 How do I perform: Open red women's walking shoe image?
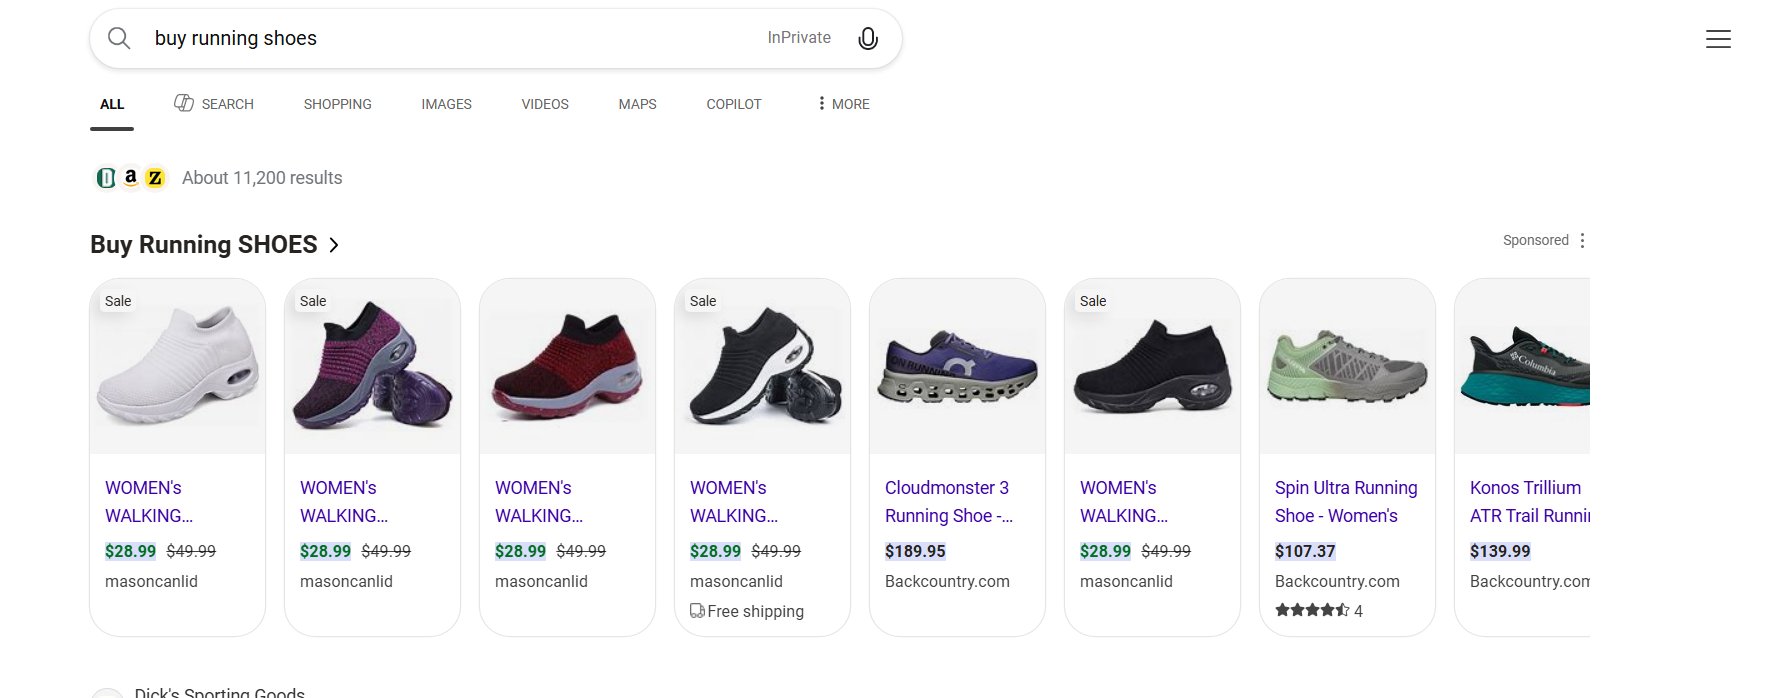point(568,366)
